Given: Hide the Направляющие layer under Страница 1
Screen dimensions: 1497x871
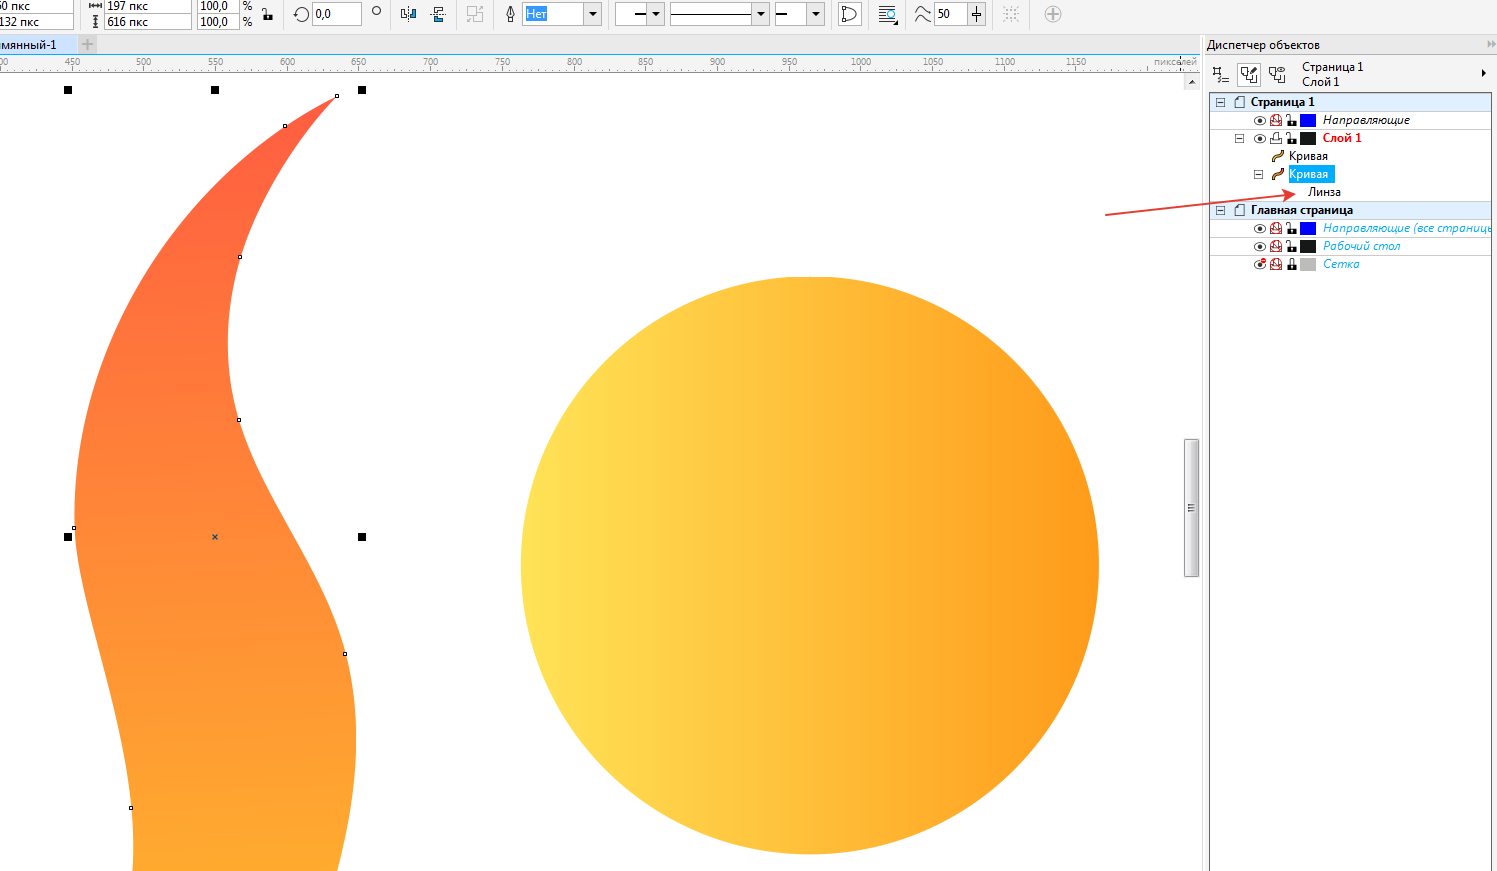Looking at the screenshot, I should 1260,120.
